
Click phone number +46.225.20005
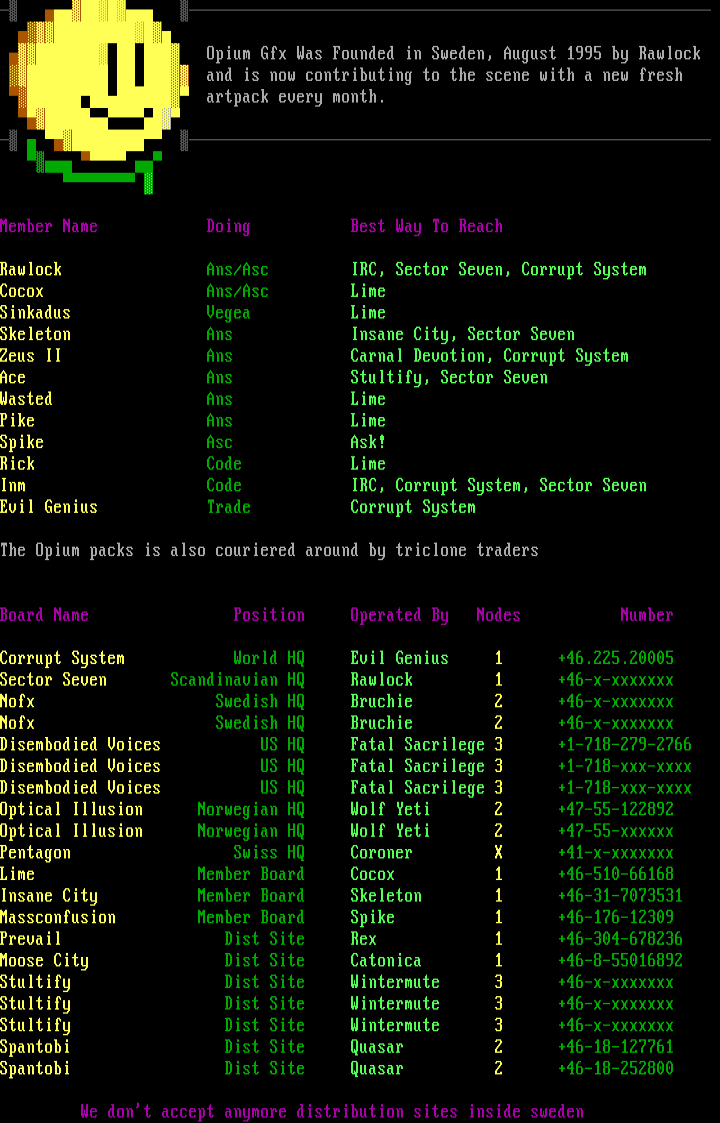pyautogui.click(x=615, y=659)
